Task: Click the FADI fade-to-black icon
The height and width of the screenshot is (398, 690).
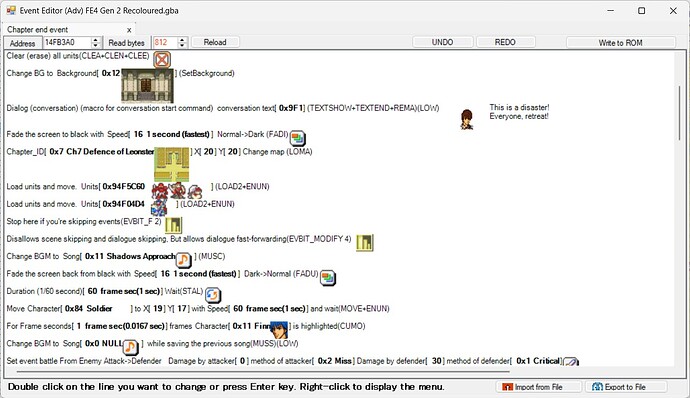Action: pyautogui.click(x=298, y=138)
